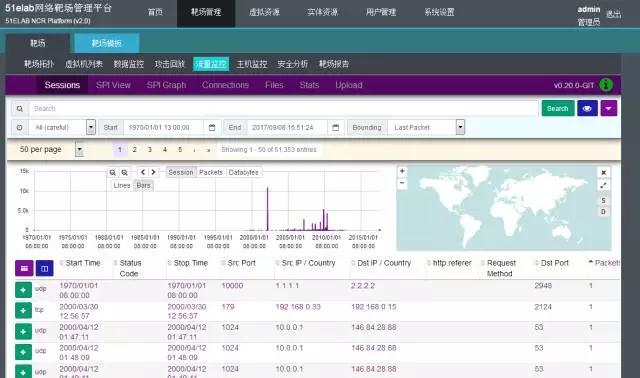Expand the world map with resize icon
The image size is (640, 378).
coord(603,186)
